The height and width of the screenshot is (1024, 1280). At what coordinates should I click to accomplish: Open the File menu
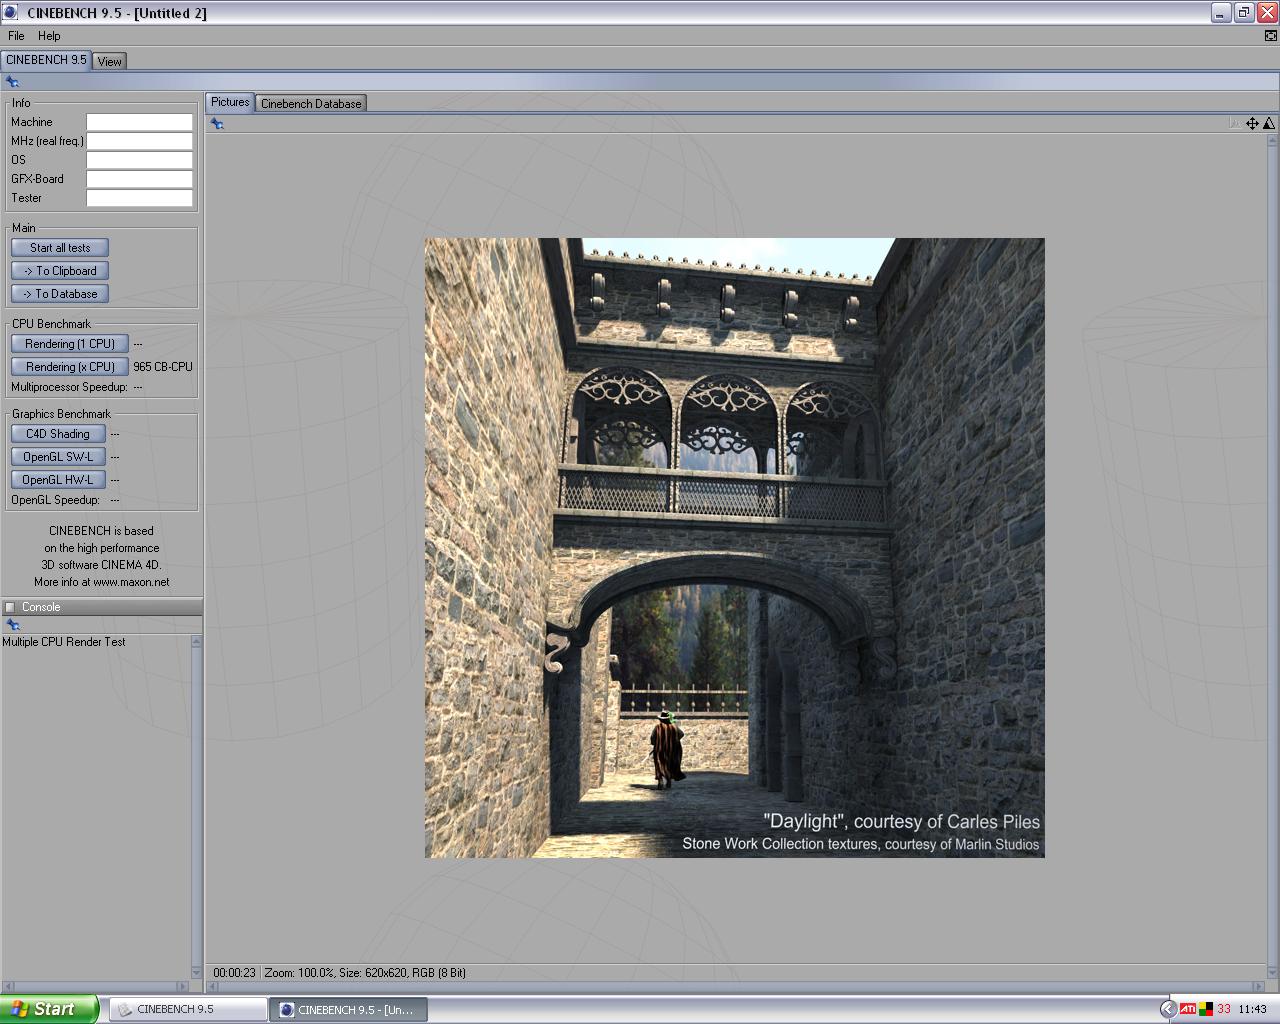tap(16, 36)
